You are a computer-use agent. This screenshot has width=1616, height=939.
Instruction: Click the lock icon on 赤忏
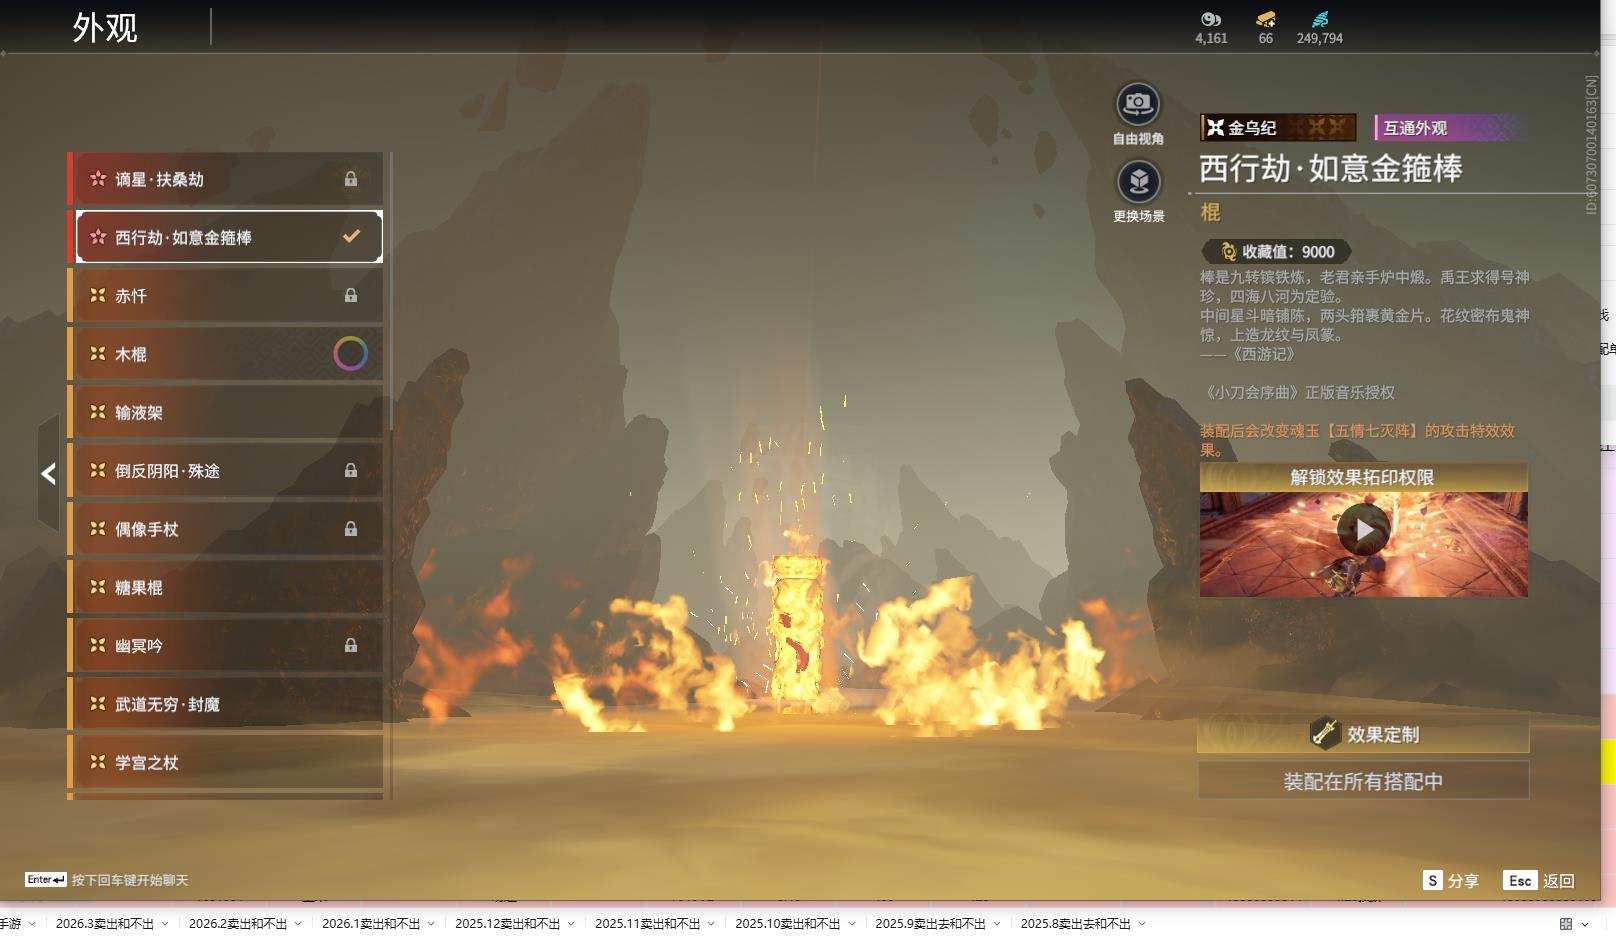(x=351, y=296)
